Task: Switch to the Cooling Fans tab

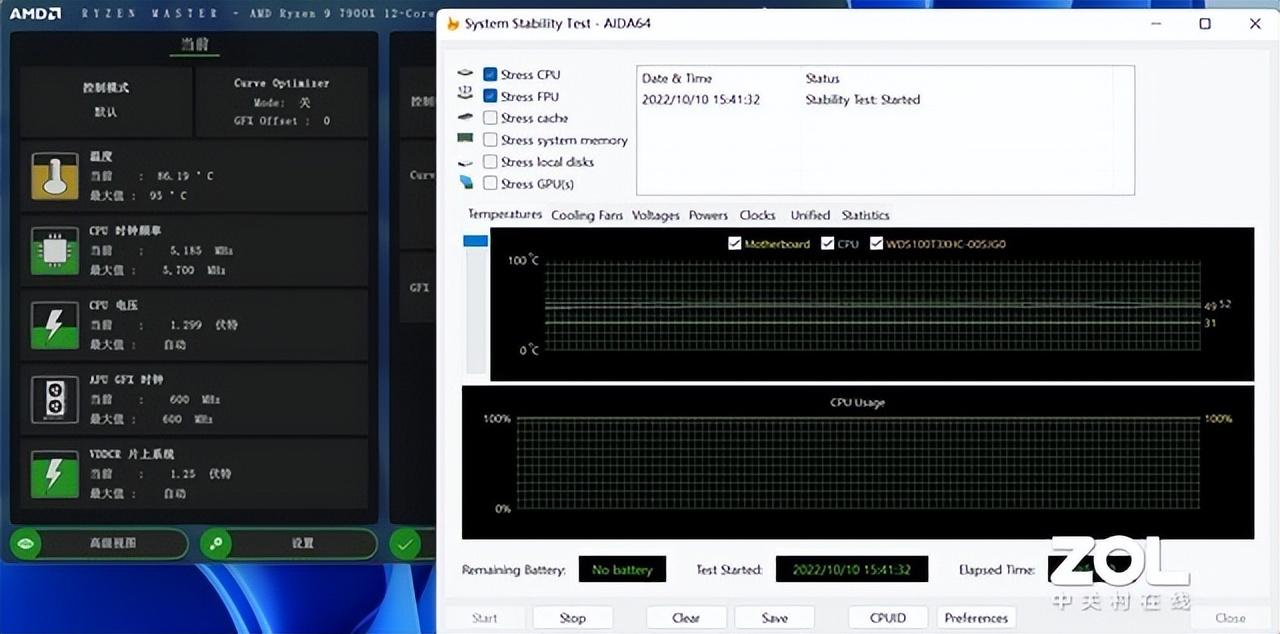Action: pyautogui.click(x=587, y=215)
